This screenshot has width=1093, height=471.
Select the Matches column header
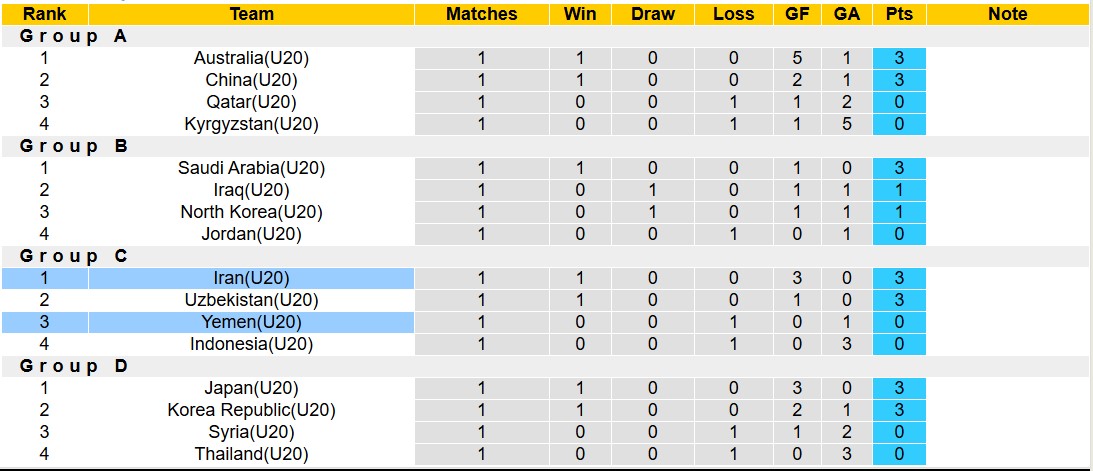click(x=482, y=14)
